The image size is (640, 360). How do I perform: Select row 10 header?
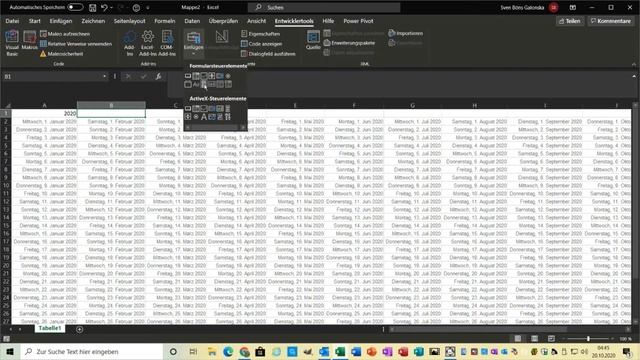click(x=6, y=185)
